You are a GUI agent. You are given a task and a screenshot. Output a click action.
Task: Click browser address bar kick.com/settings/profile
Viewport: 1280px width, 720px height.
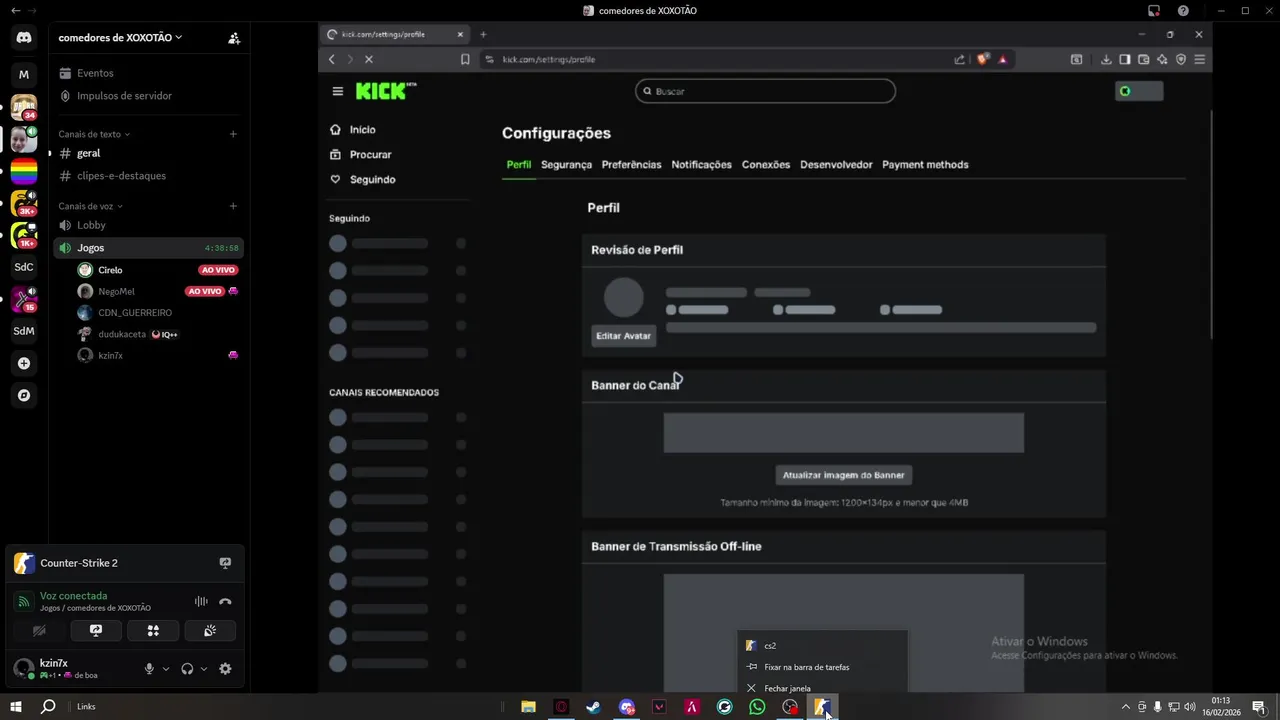[x=715, y=59]
